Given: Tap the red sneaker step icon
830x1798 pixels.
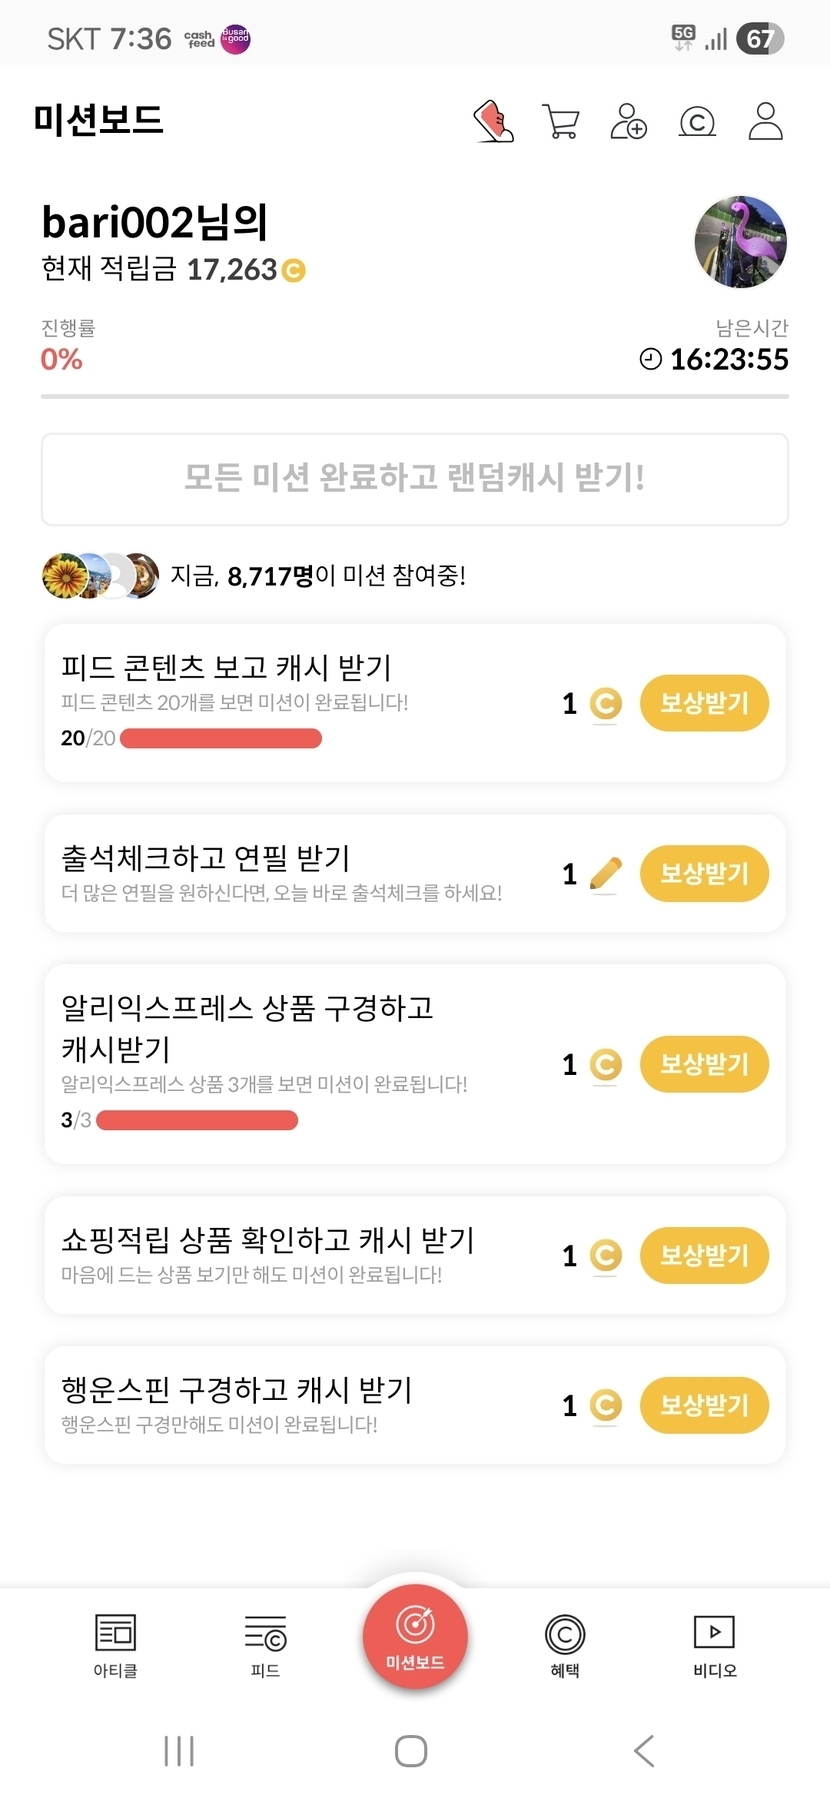Looking at the screenshot, I should pyautogui.click(x=494, y=122).
